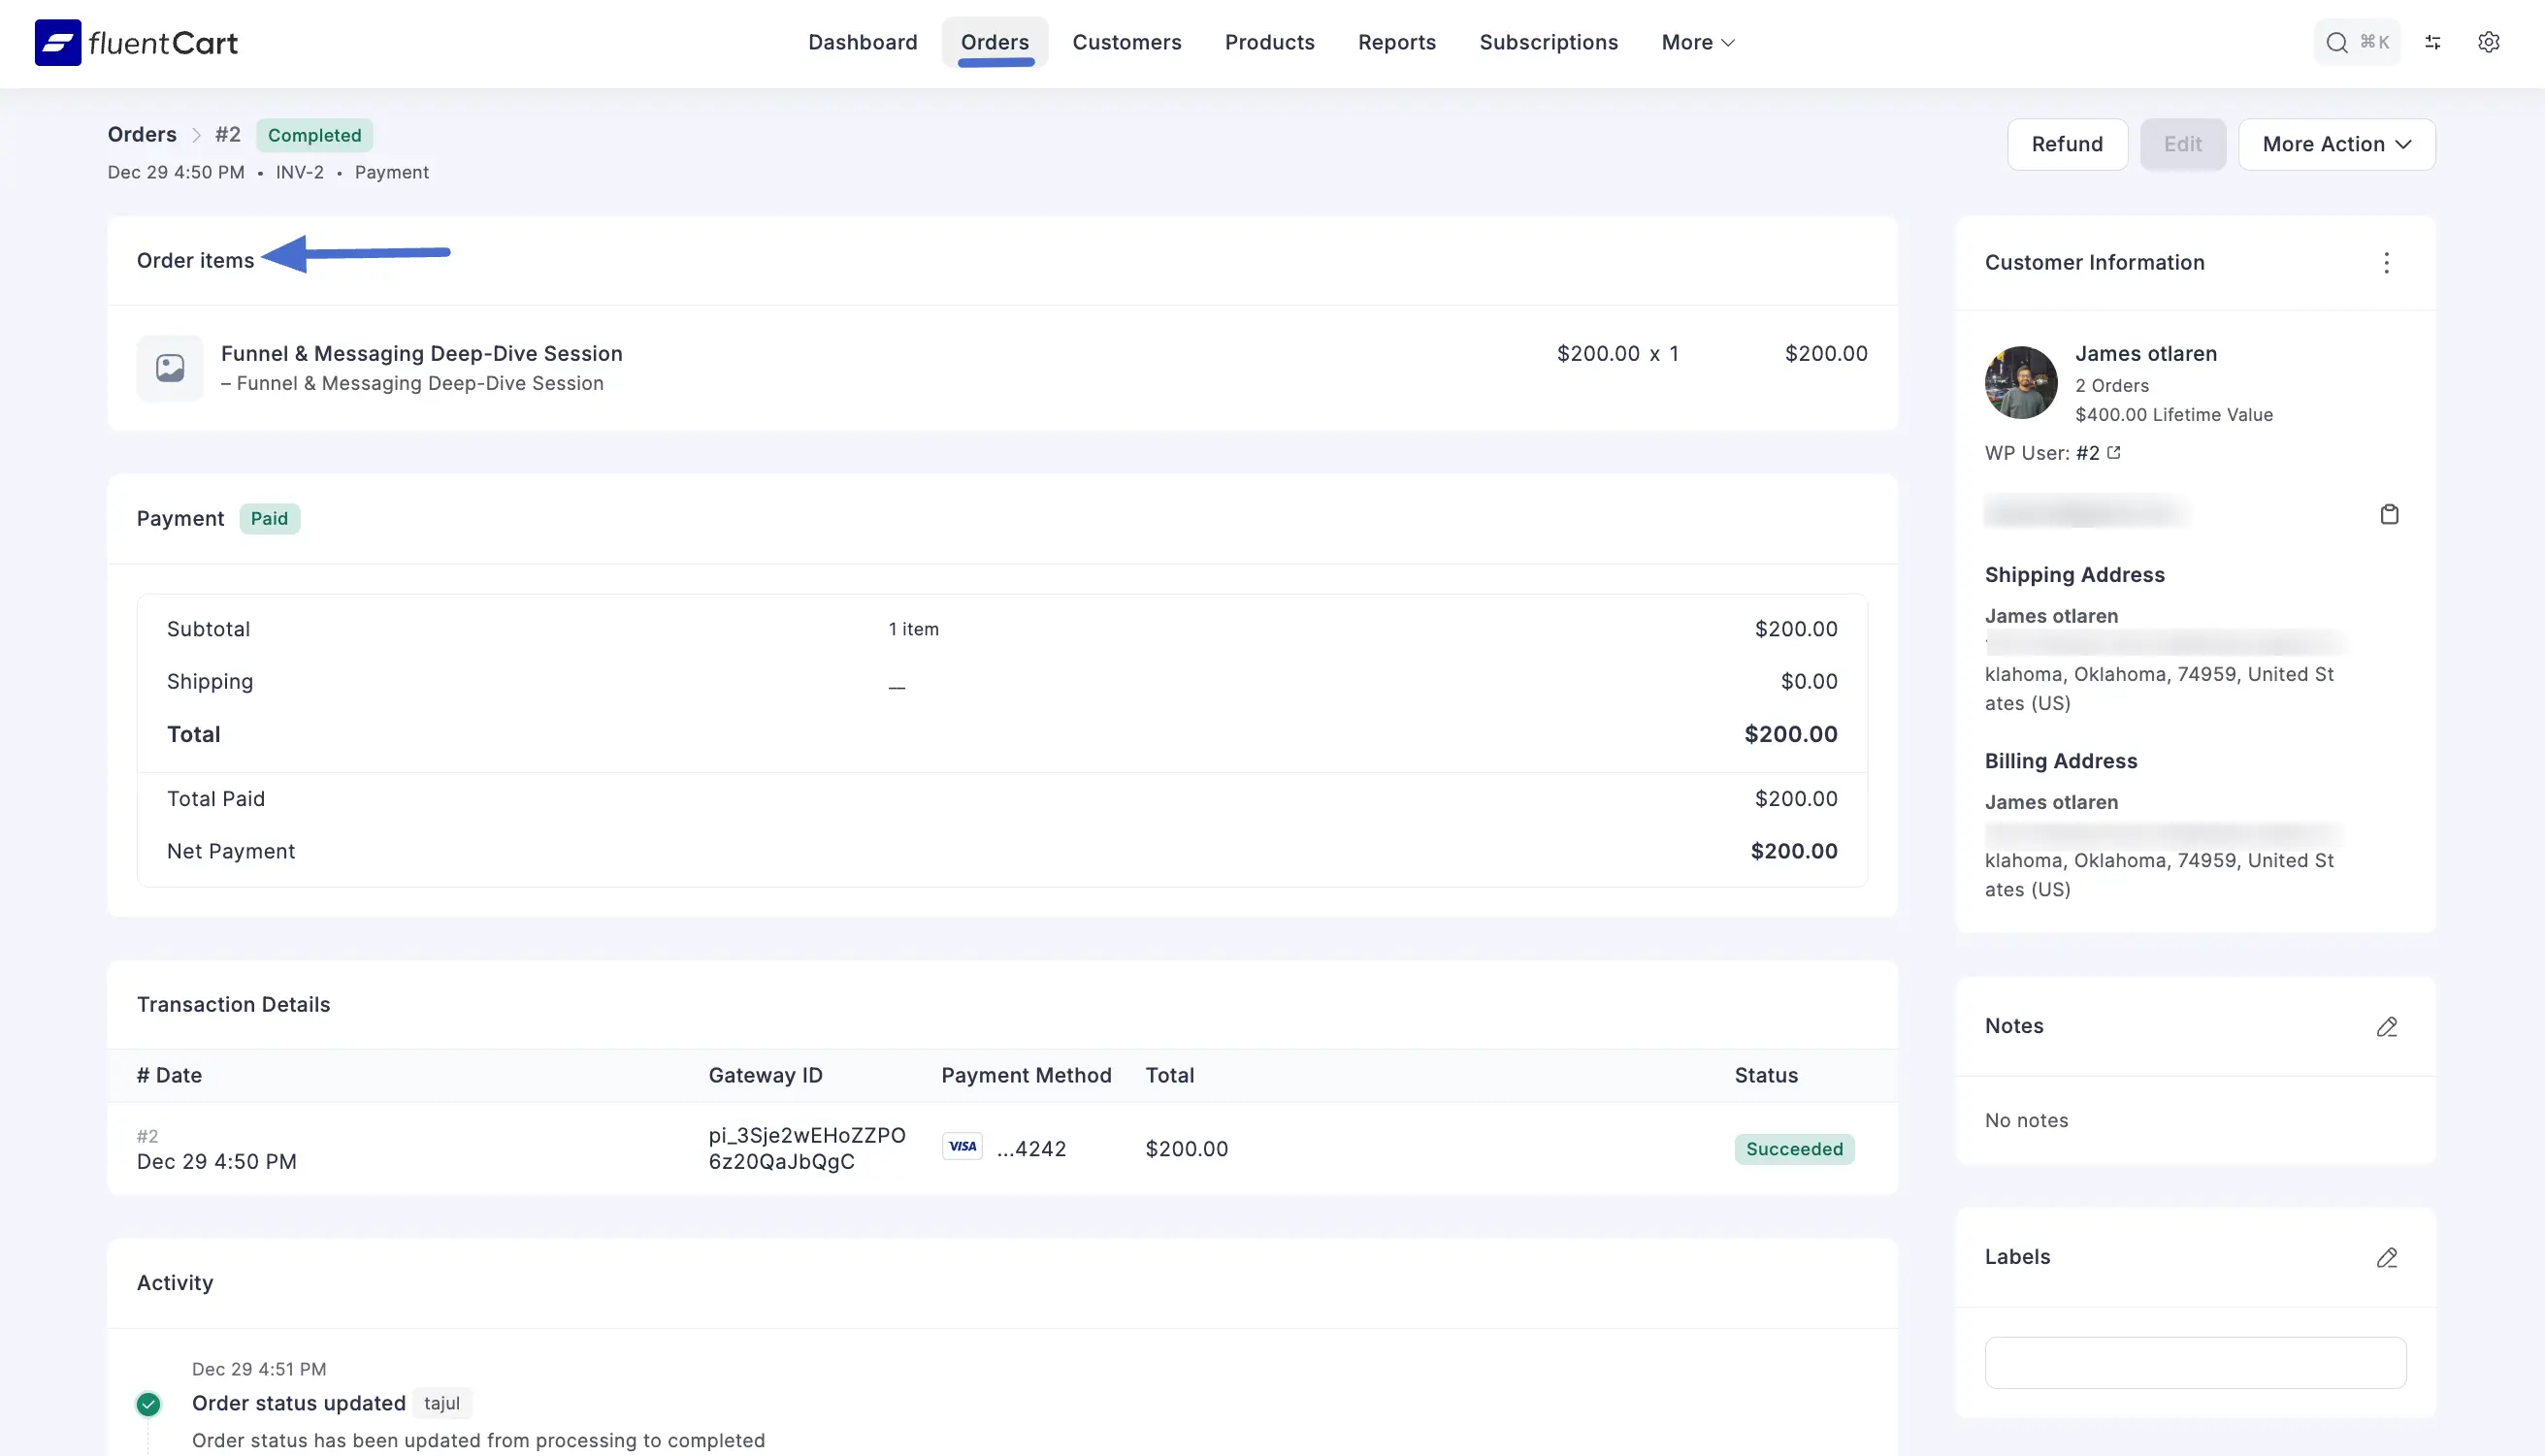The width and height of the screenshot is (2545, 1456).
Task: Click the product image placeholder thumbnail
Action: [x=170, y=368]
